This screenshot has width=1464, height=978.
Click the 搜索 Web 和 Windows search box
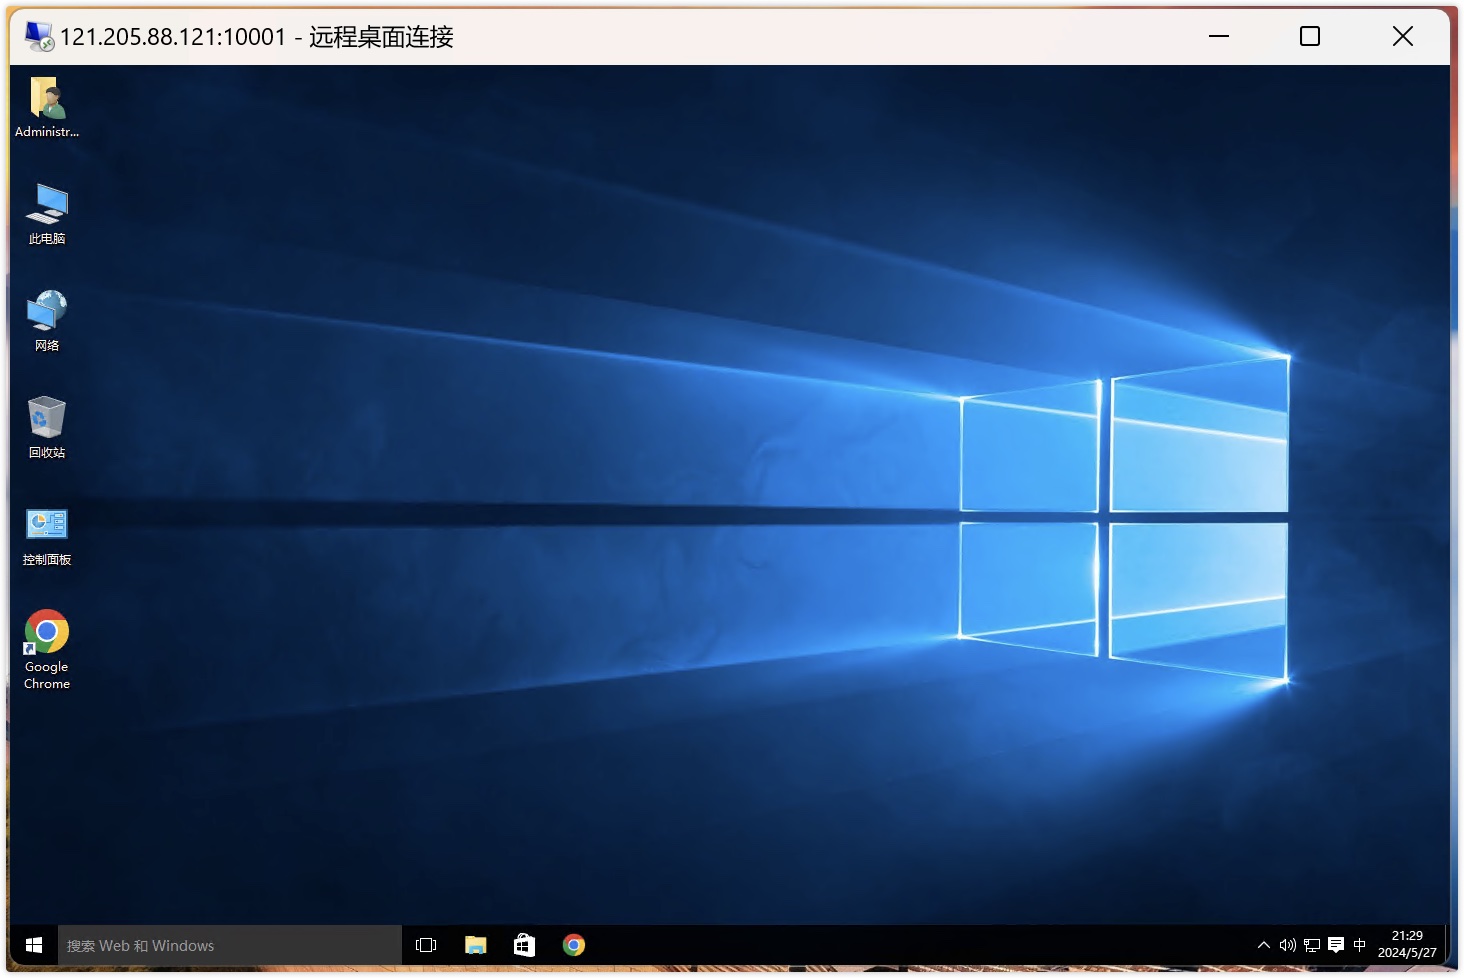click(x=230, y=945)
